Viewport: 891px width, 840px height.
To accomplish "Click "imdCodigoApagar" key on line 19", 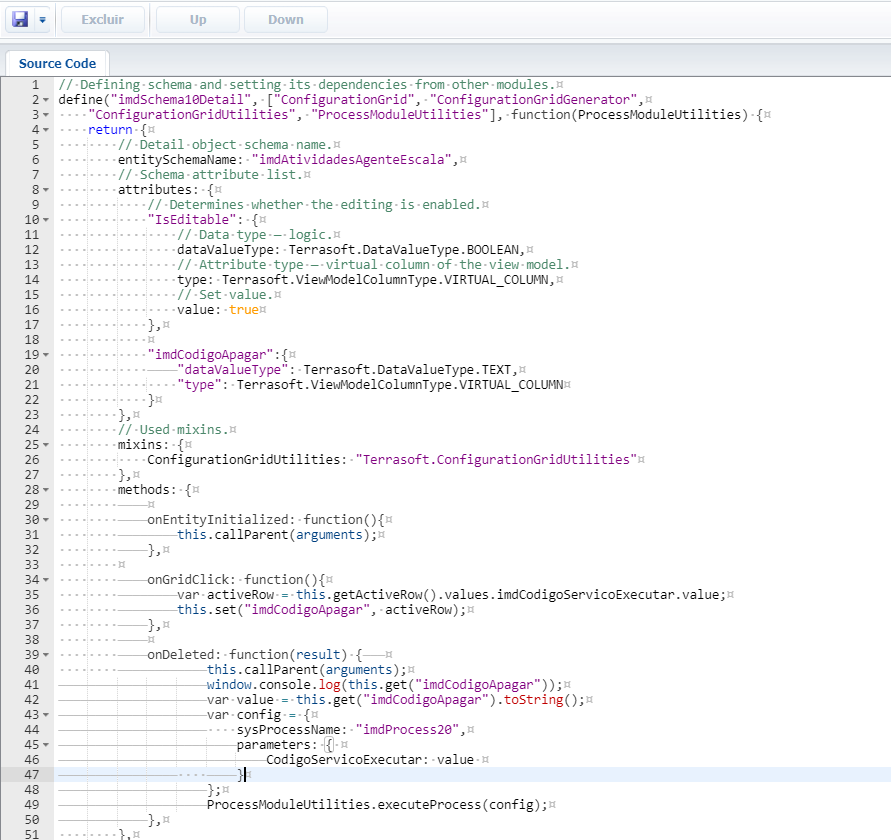I will pos(211,355).
